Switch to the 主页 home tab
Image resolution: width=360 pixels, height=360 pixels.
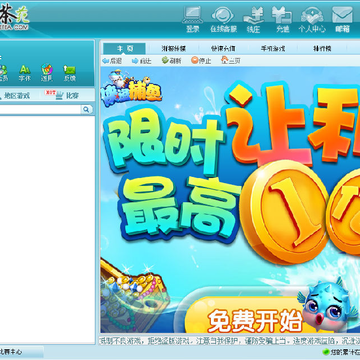(x=124, y=48)
